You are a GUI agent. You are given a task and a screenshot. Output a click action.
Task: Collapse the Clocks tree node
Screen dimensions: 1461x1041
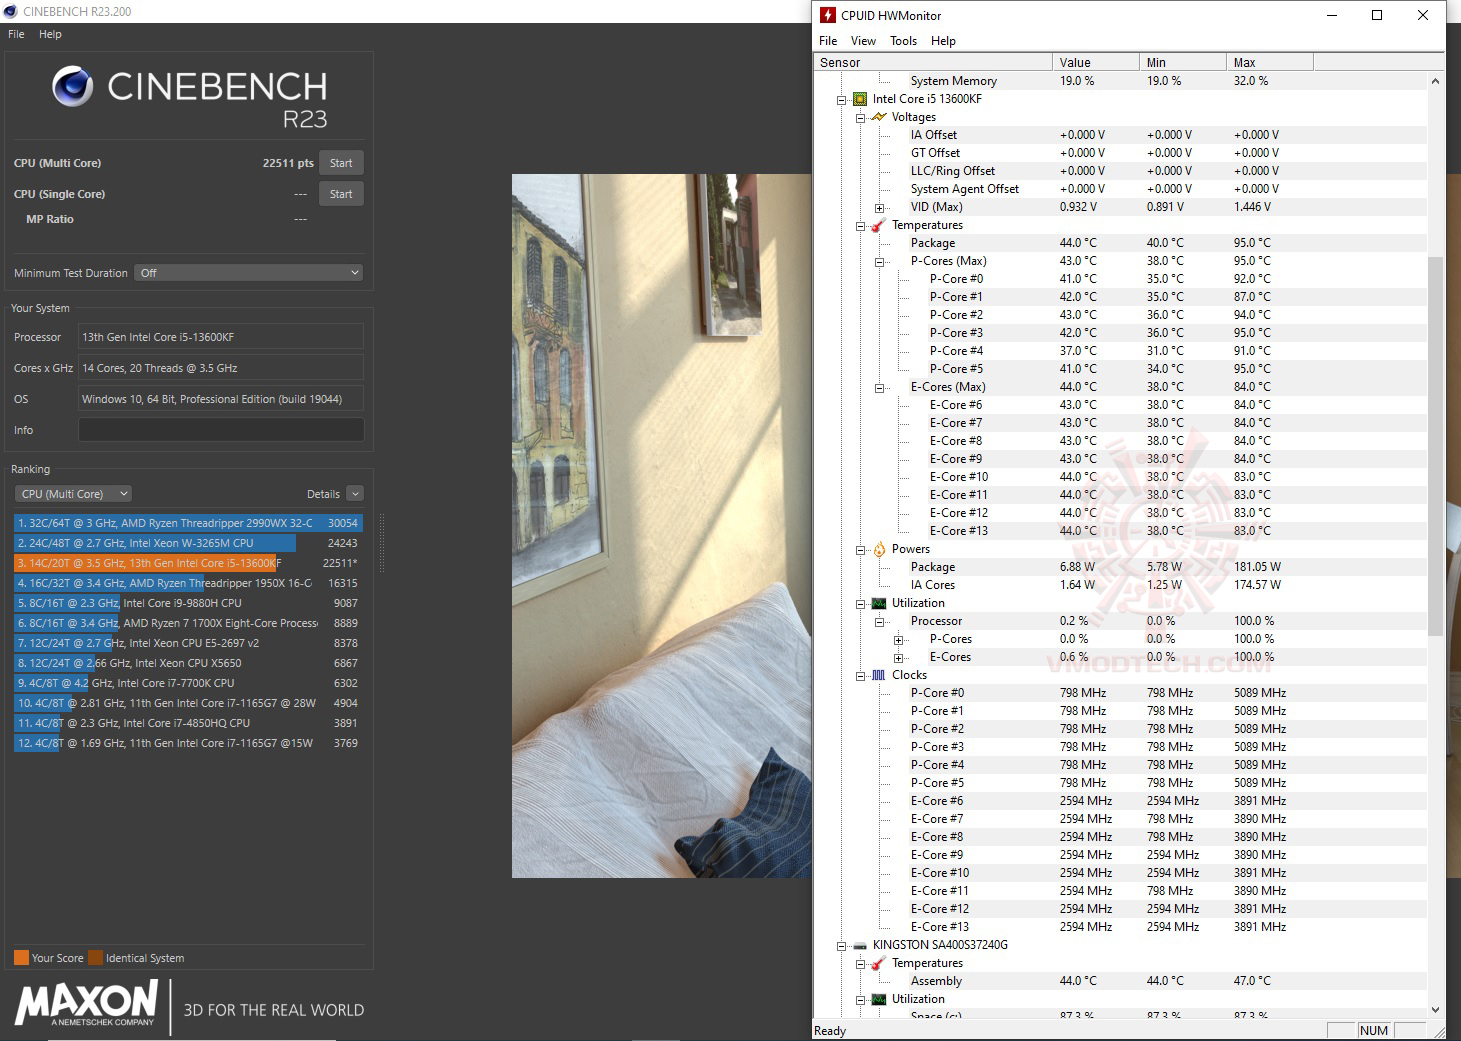coord(860,676)
